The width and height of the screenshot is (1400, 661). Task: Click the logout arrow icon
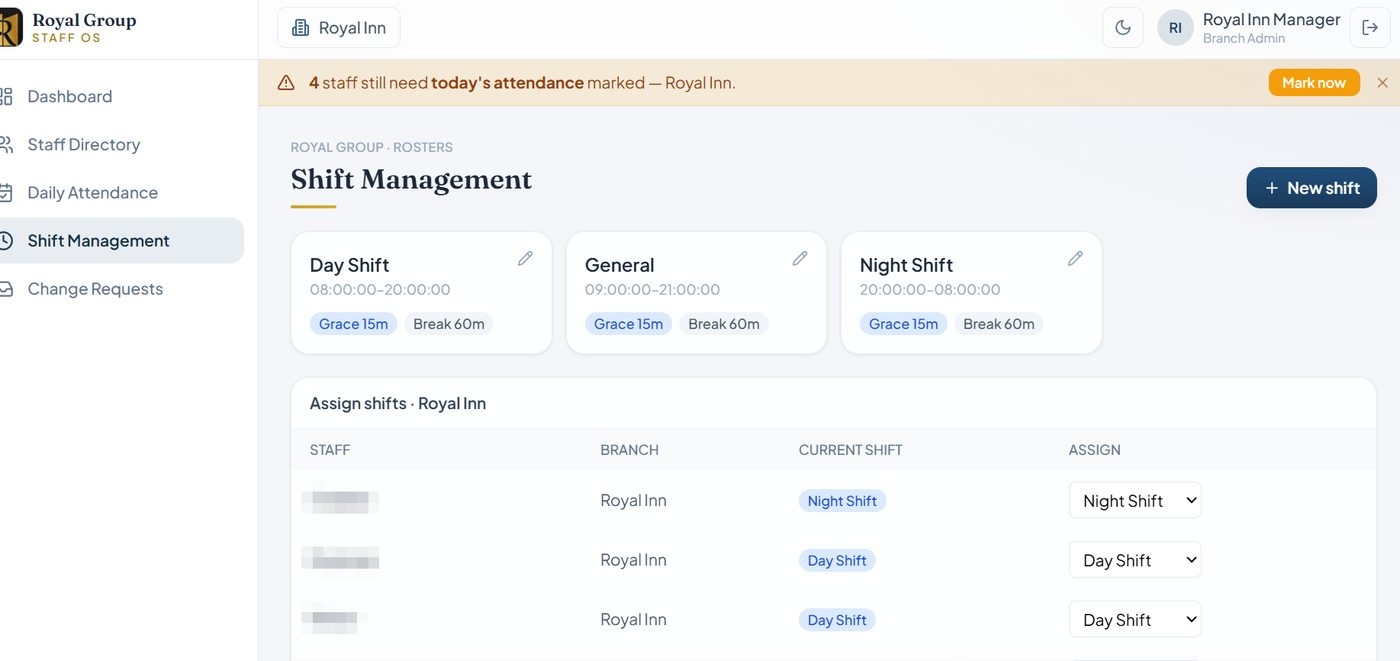[1370, 28]
